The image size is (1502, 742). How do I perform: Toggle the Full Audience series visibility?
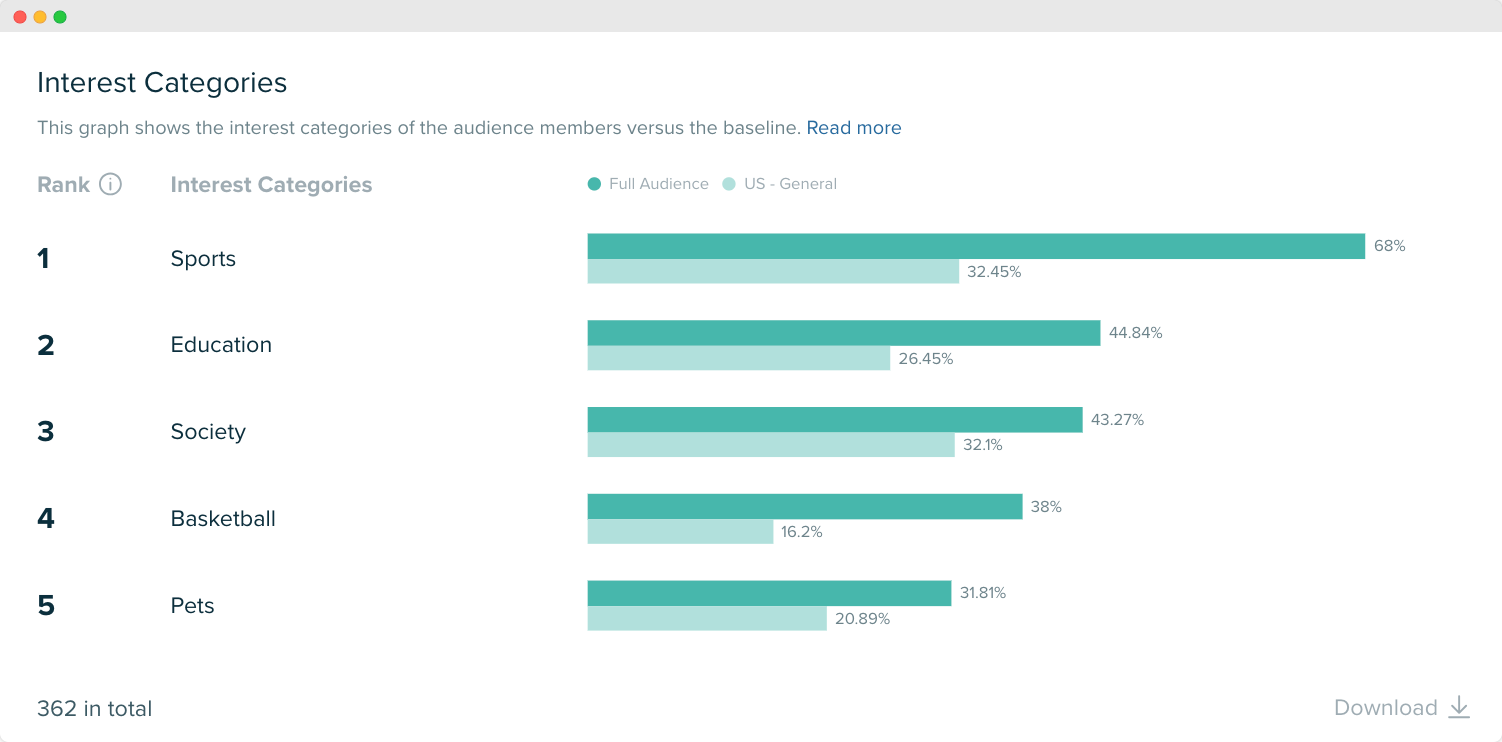[648, 184]
